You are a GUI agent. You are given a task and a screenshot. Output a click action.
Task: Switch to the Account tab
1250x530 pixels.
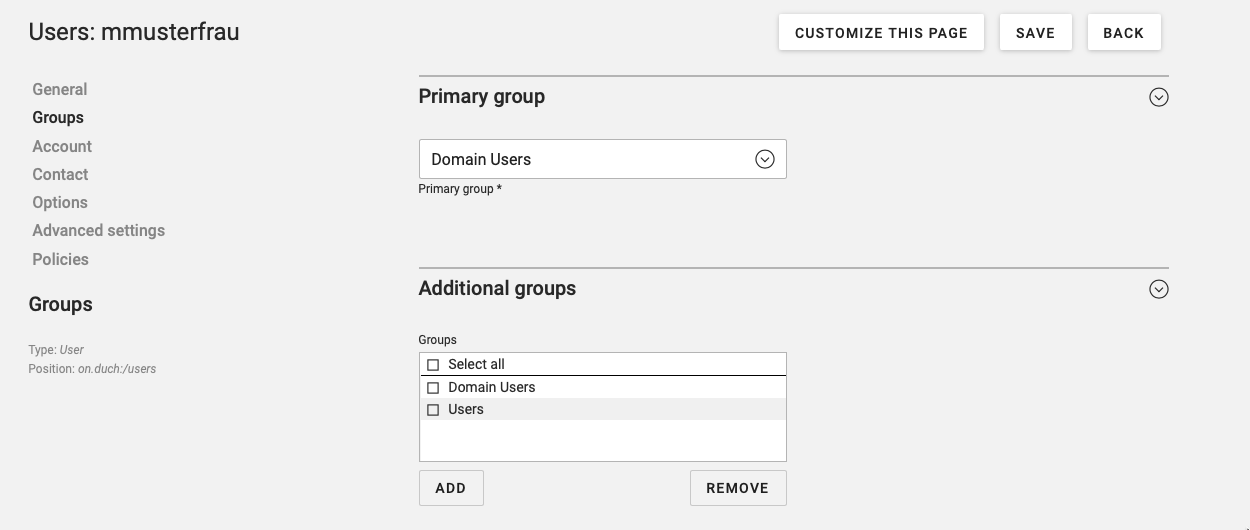[62, 146]
